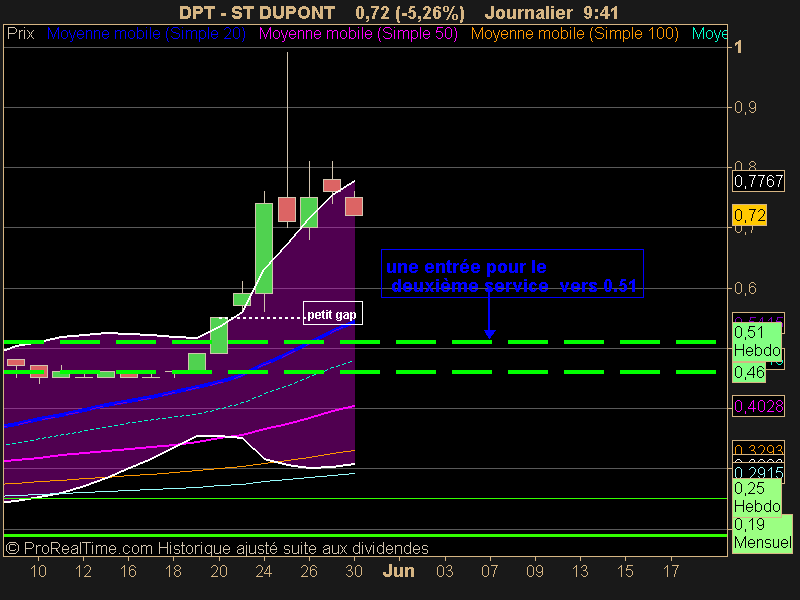
Task: Select the red candle with the wick reaching 1
Action: (287, 209)
